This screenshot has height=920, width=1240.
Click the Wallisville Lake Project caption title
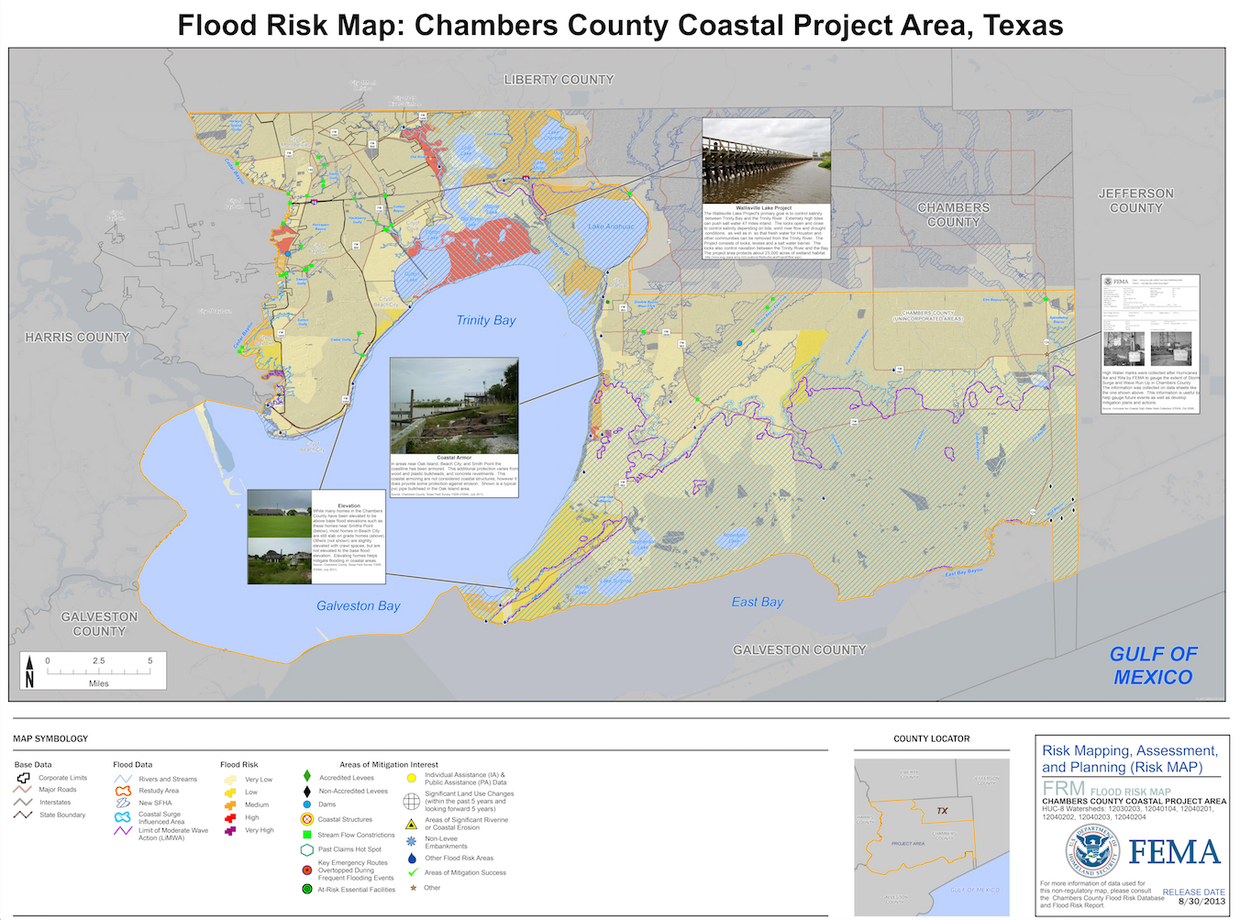(766, 208)
